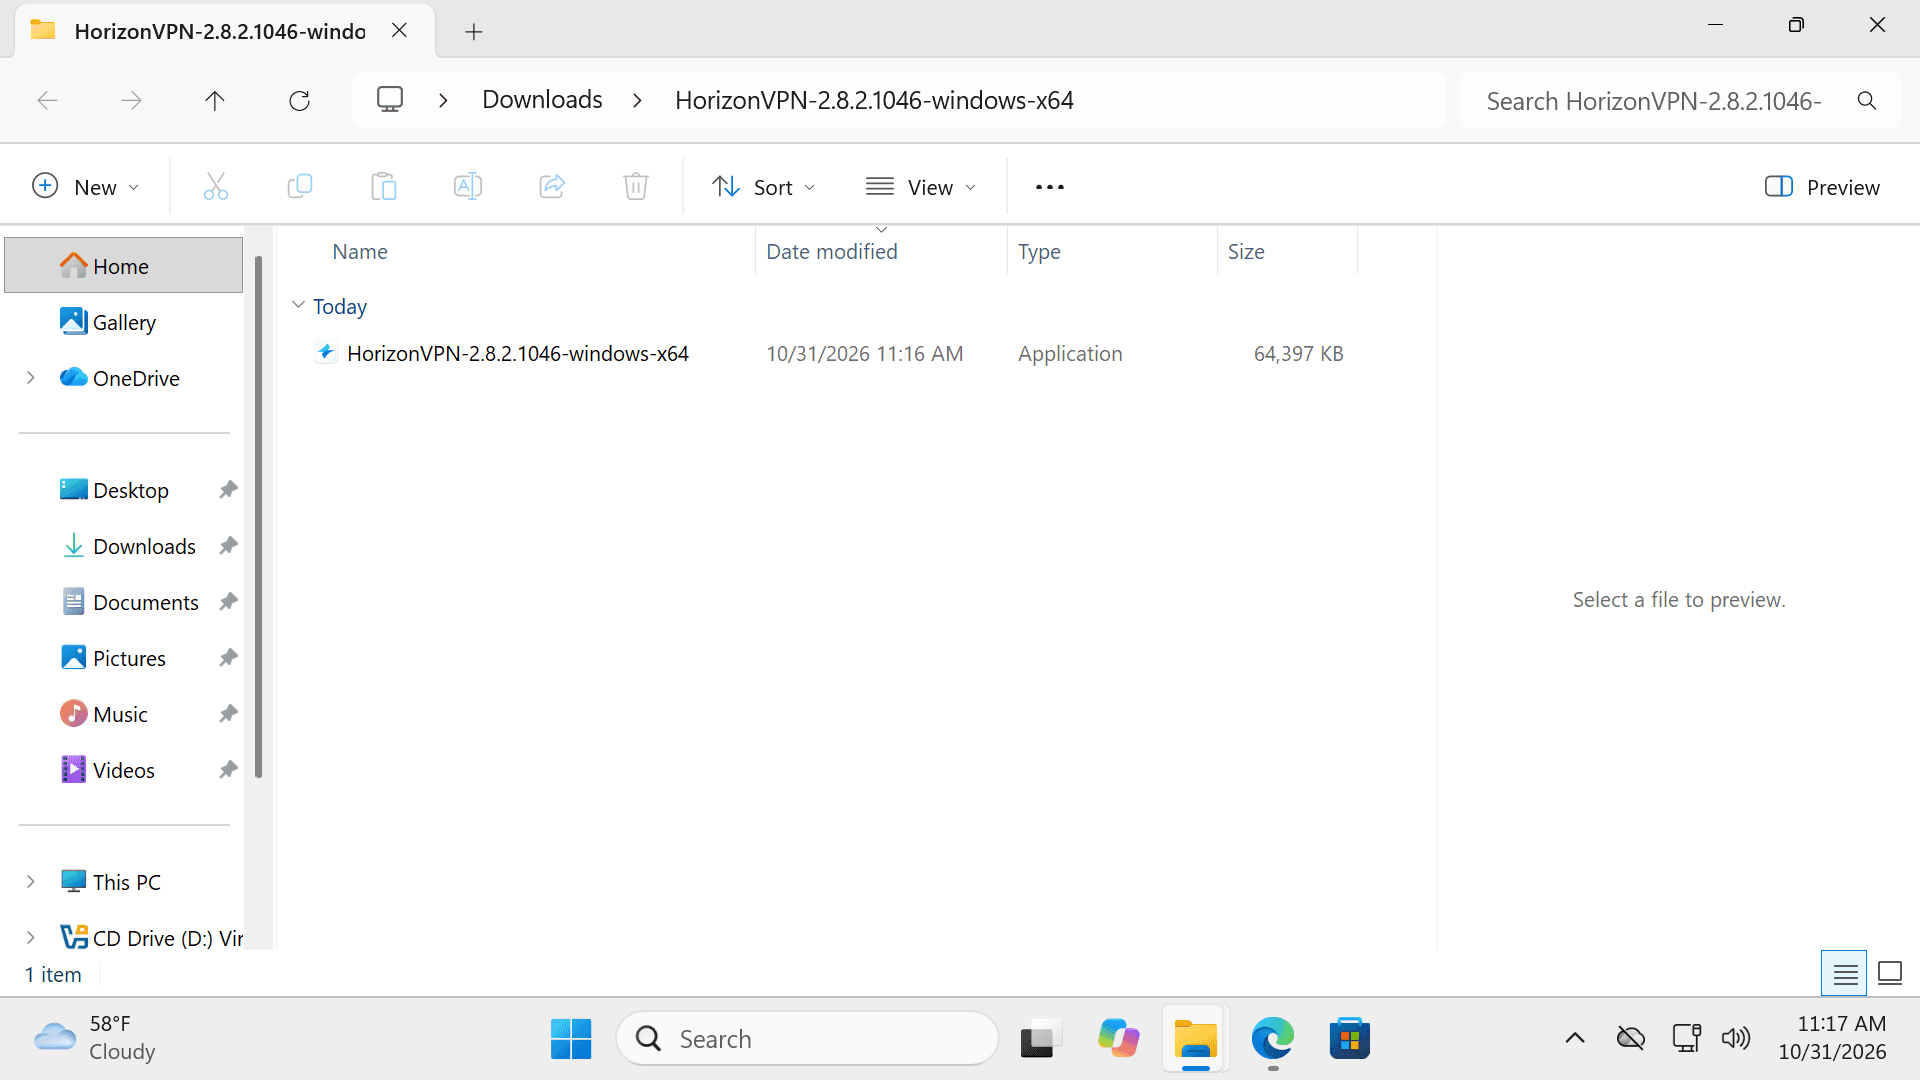Screen dimensions: 1920x1080
Task: Select Gallery in the navigation pane
Action: (x=124, y=322)
